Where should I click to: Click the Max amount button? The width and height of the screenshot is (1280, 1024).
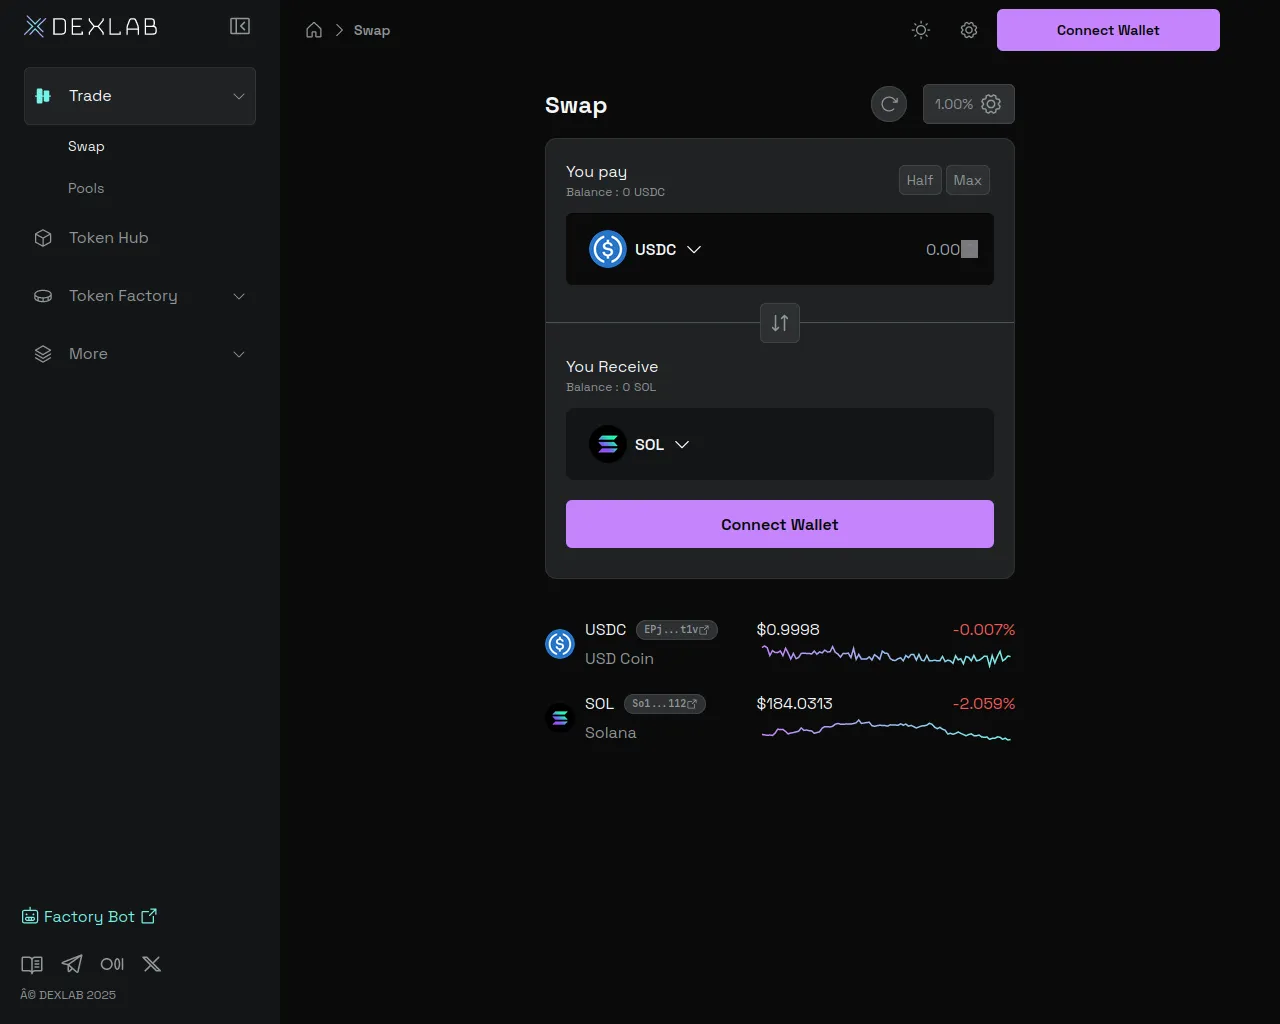click(x=968, y=180)
